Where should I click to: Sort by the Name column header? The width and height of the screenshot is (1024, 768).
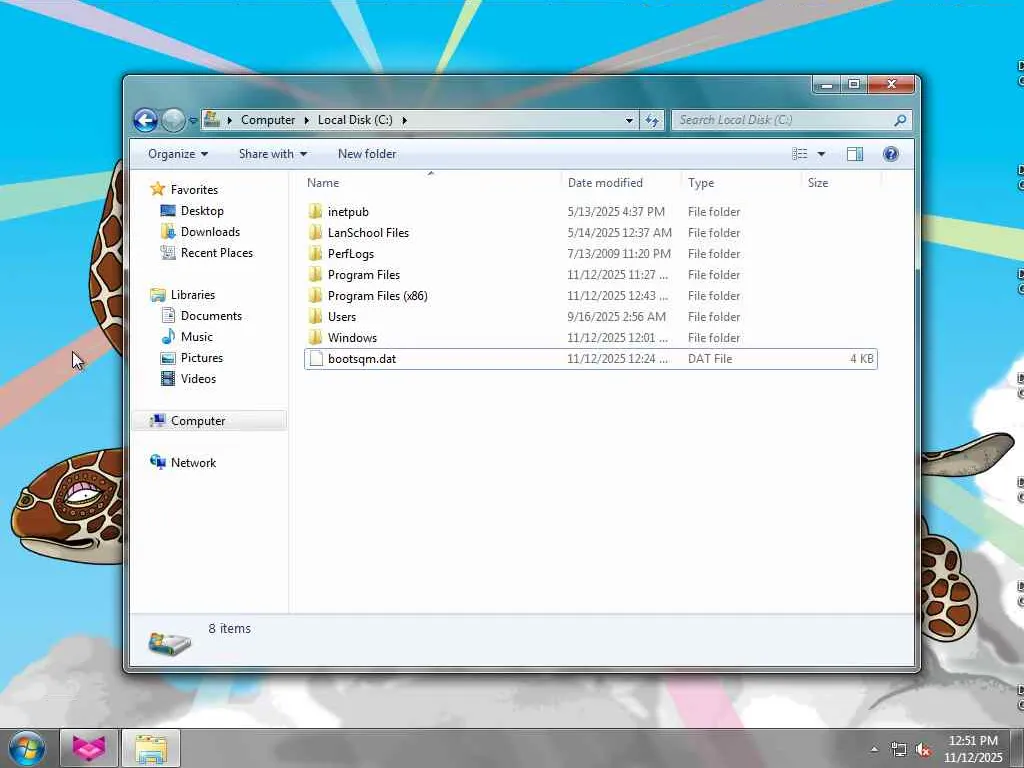(x=431, y=183)
